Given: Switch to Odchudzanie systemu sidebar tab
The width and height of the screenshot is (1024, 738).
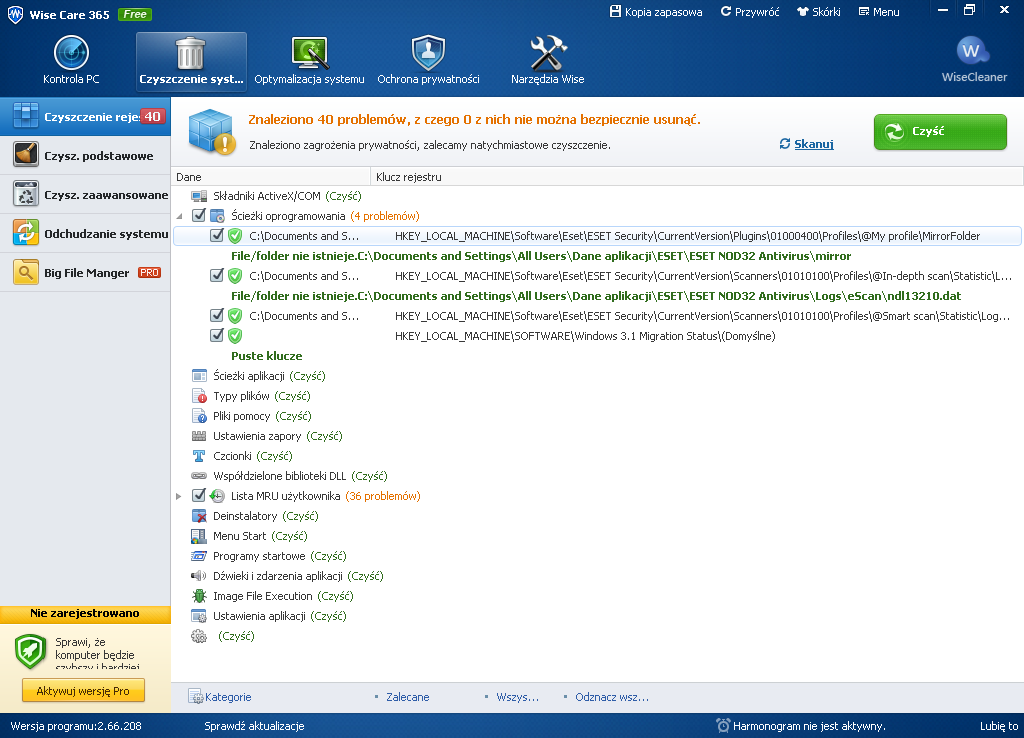Looking at the screenshot, I should [x=85, y=233].
